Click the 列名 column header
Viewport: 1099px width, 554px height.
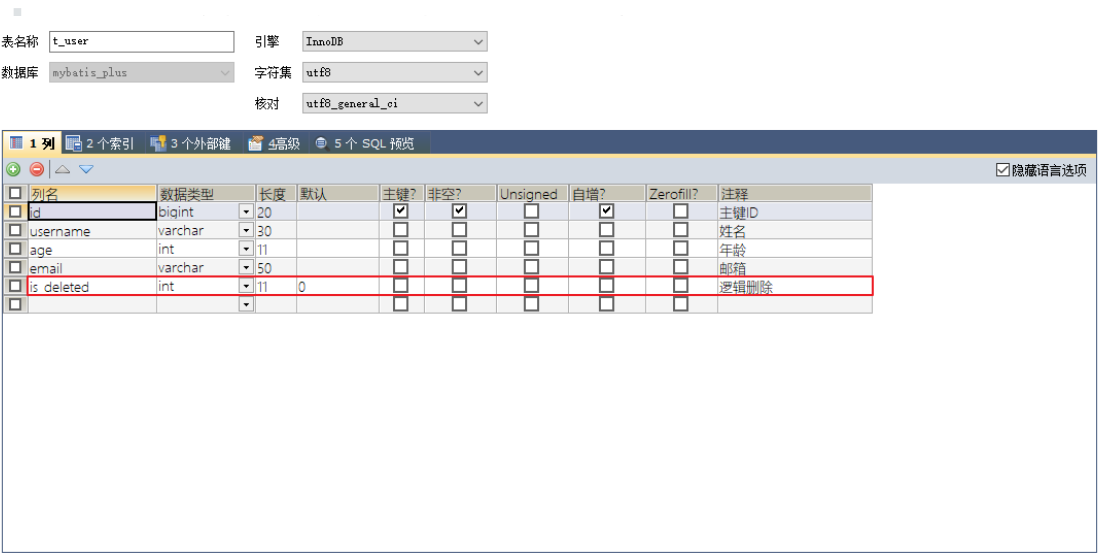(x=93, y=194)
